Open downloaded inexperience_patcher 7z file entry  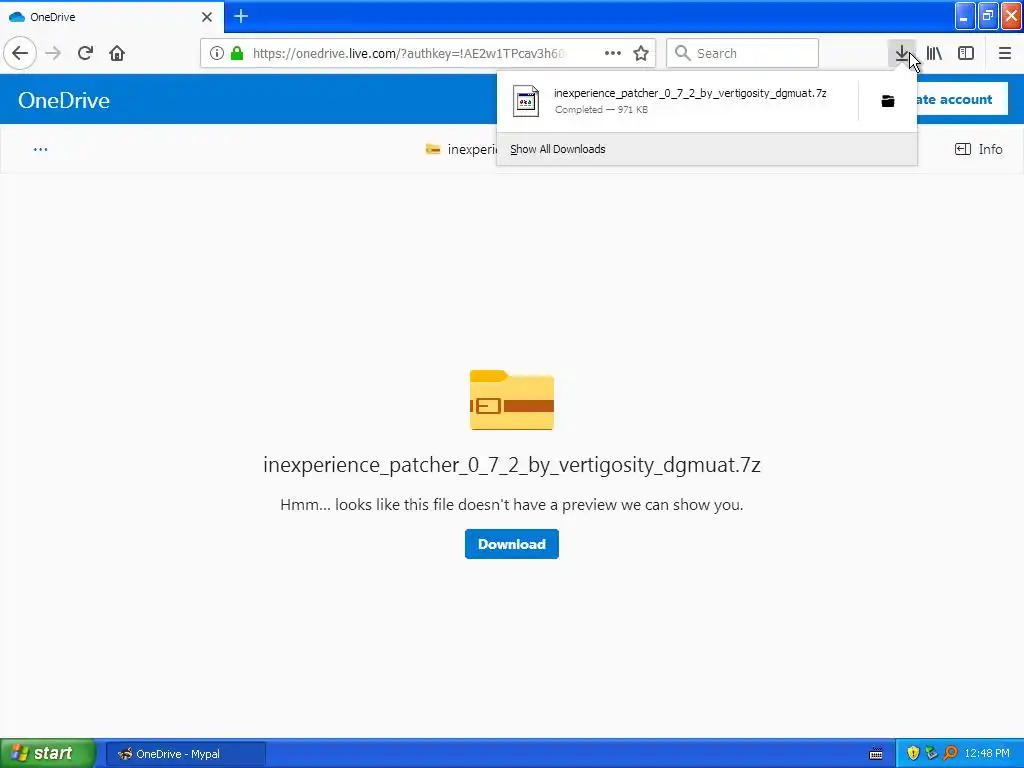click(x=677, y=101)
